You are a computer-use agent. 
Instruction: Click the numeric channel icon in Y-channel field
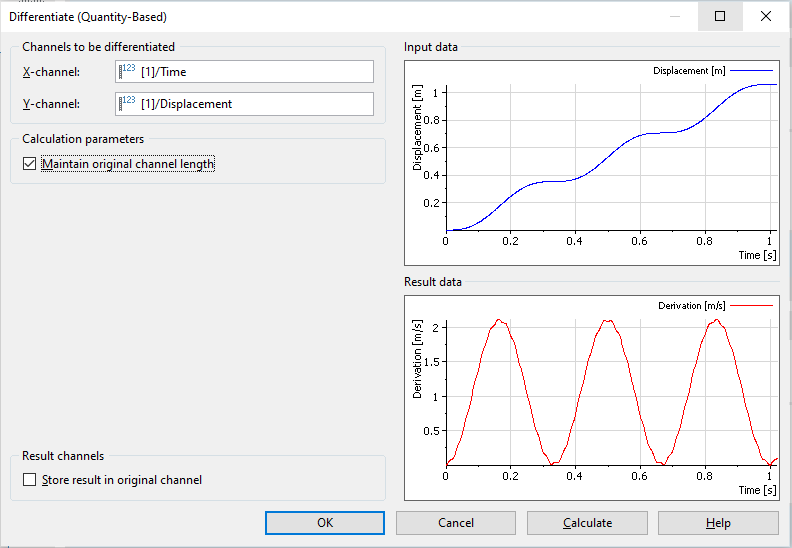tap(127, 103)
